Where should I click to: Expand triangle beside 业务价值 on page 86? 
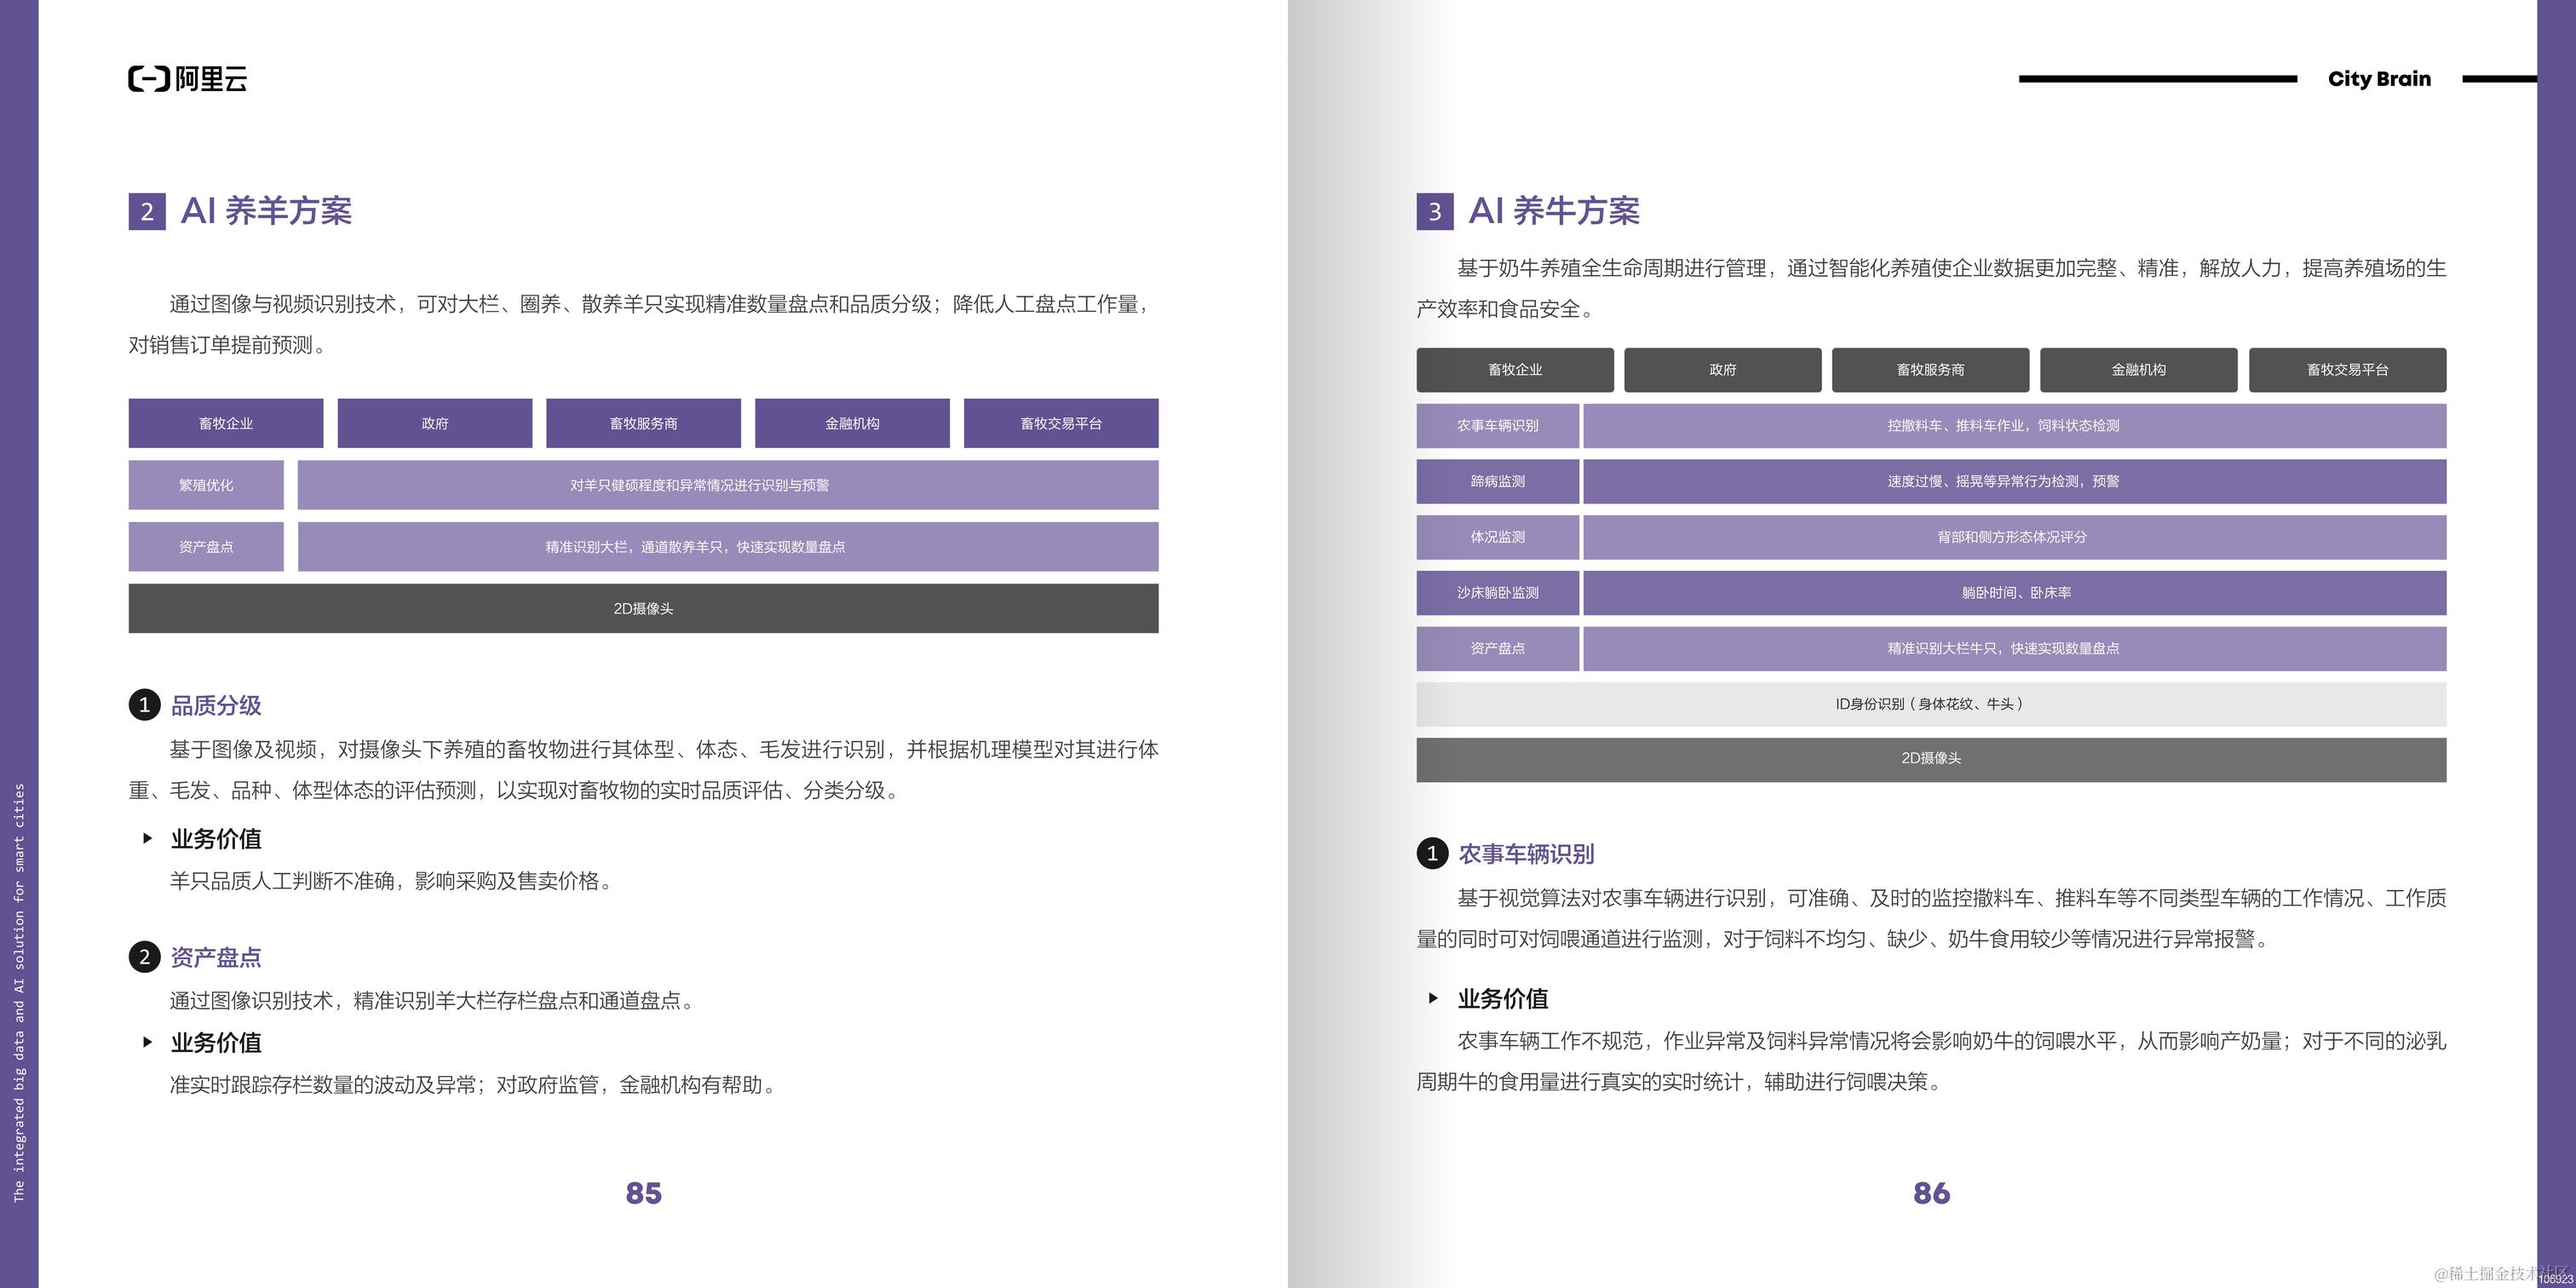(x=1433, y=998)
